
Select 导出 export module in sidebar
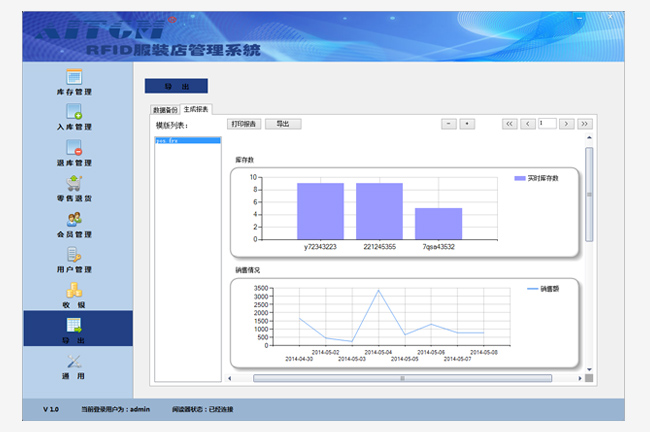click(x=73, y=329)
